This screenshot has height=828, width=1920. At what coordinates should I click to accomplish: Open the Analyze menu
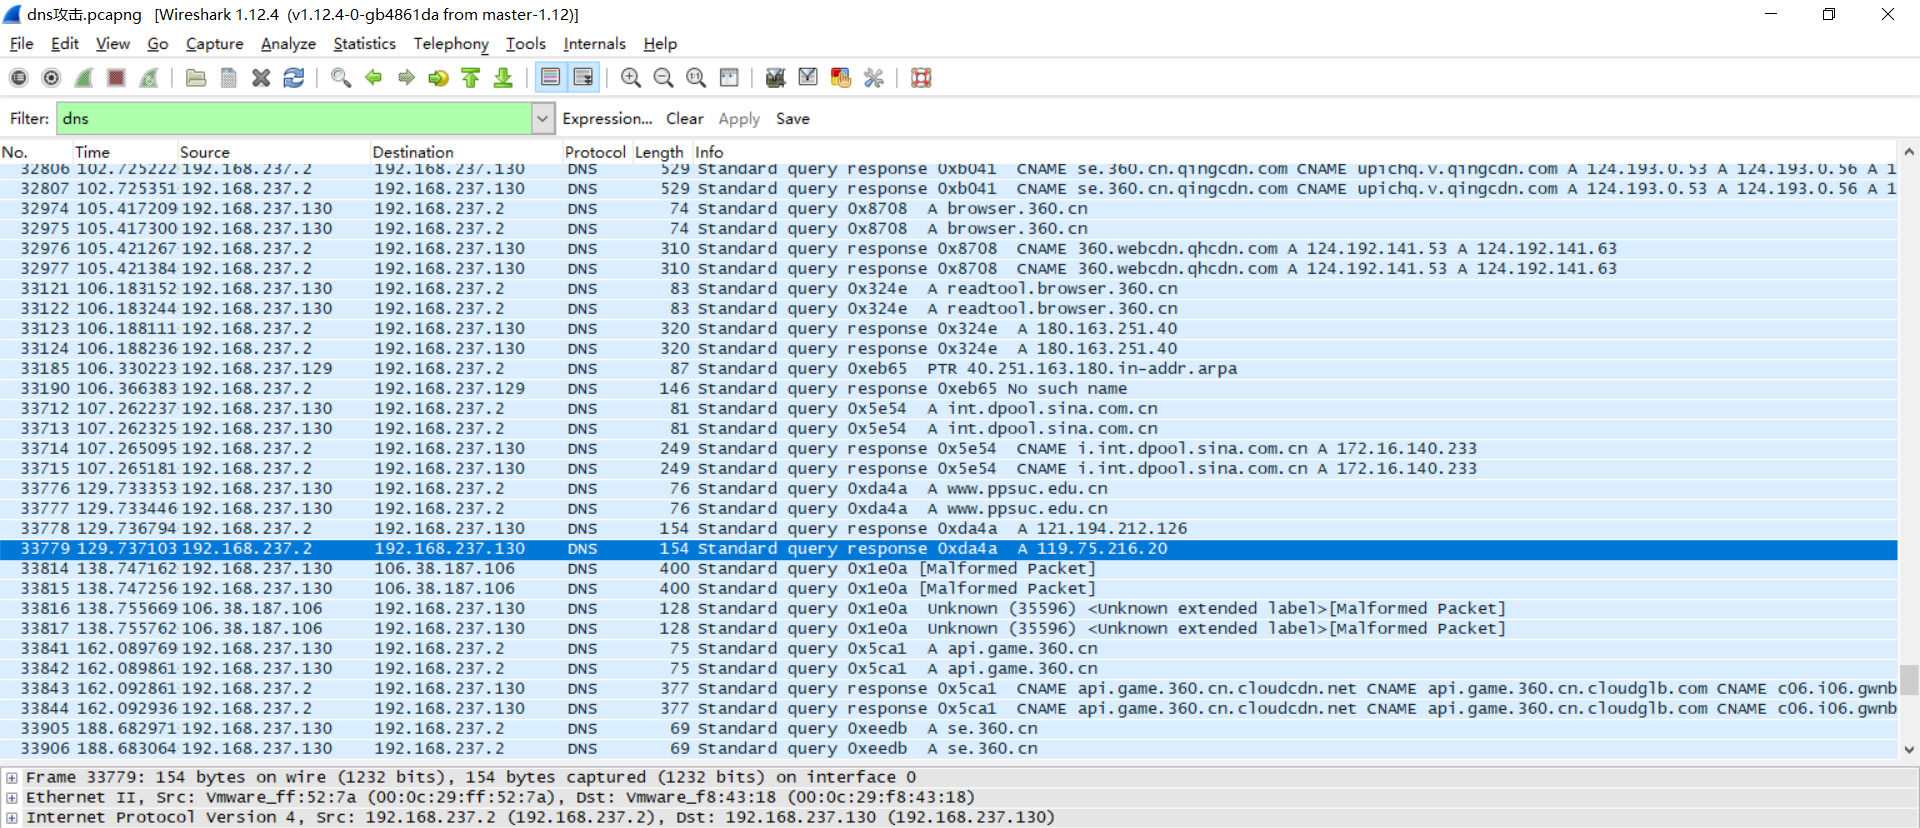pos(288,44)
